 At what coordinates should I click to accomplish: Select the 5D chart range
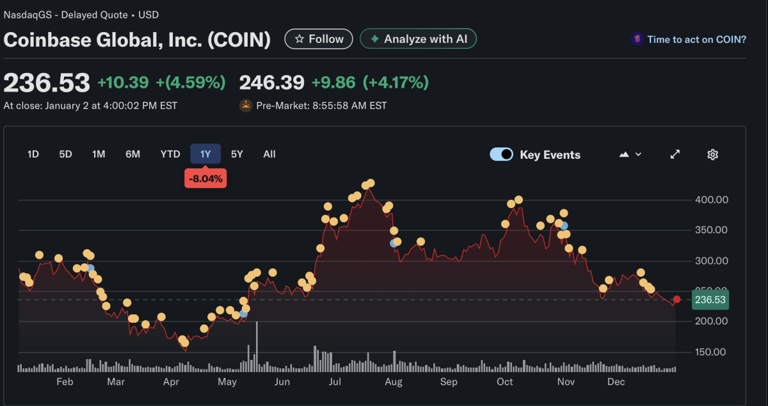coord(66,154)
